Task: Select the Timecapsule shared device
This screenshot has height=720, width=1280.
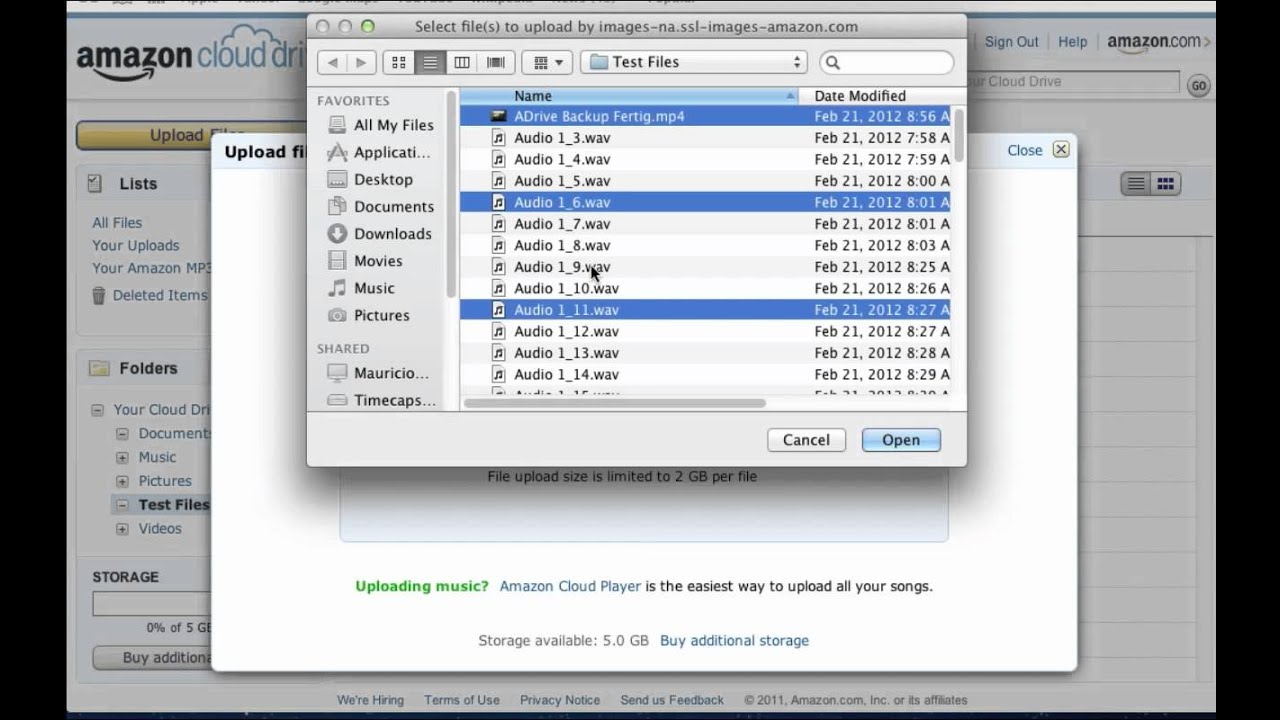Action: point(382,400)
